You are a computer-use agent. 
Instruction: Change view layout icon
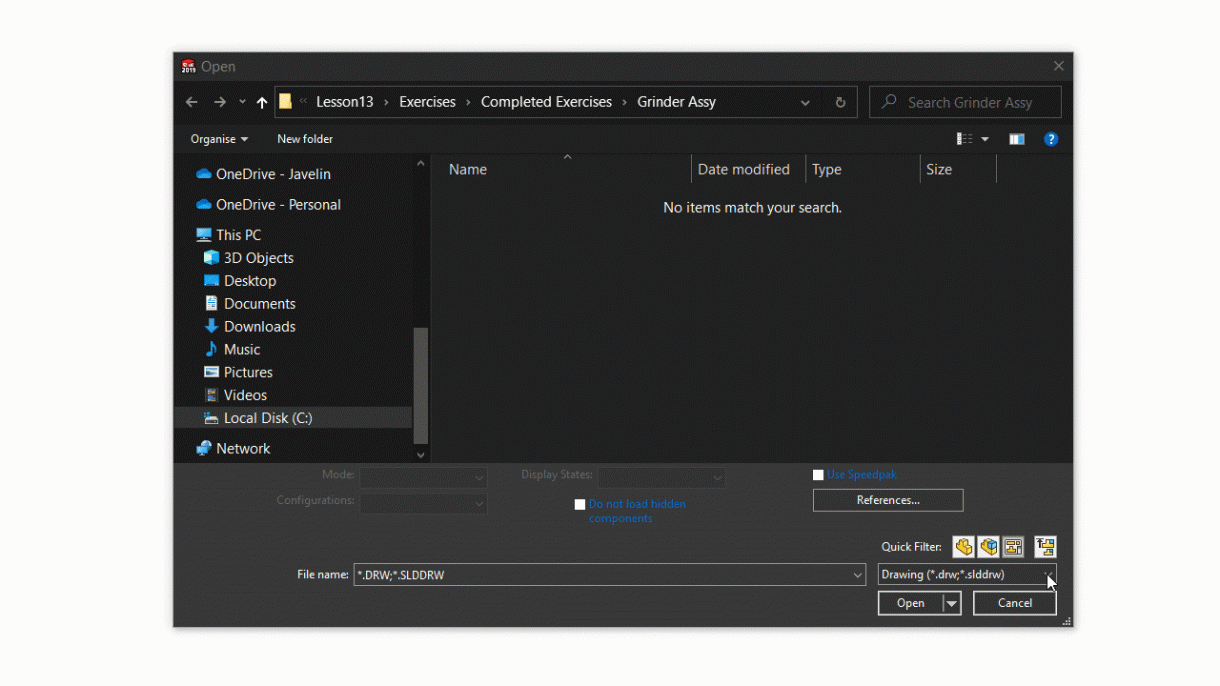click(x=964, y=139)
